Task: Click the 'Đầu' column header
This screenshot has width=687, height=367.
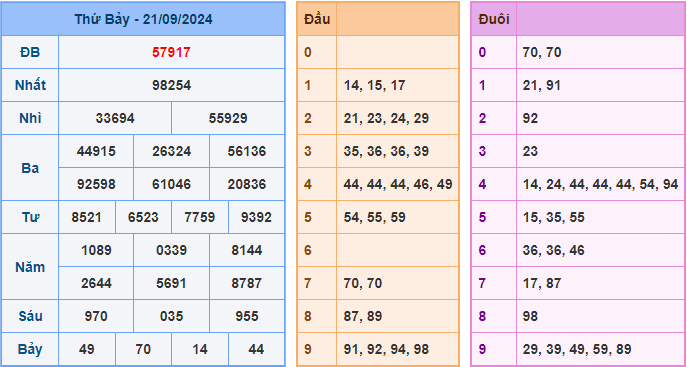Action: pyautogui.click(x=317, y=19)
